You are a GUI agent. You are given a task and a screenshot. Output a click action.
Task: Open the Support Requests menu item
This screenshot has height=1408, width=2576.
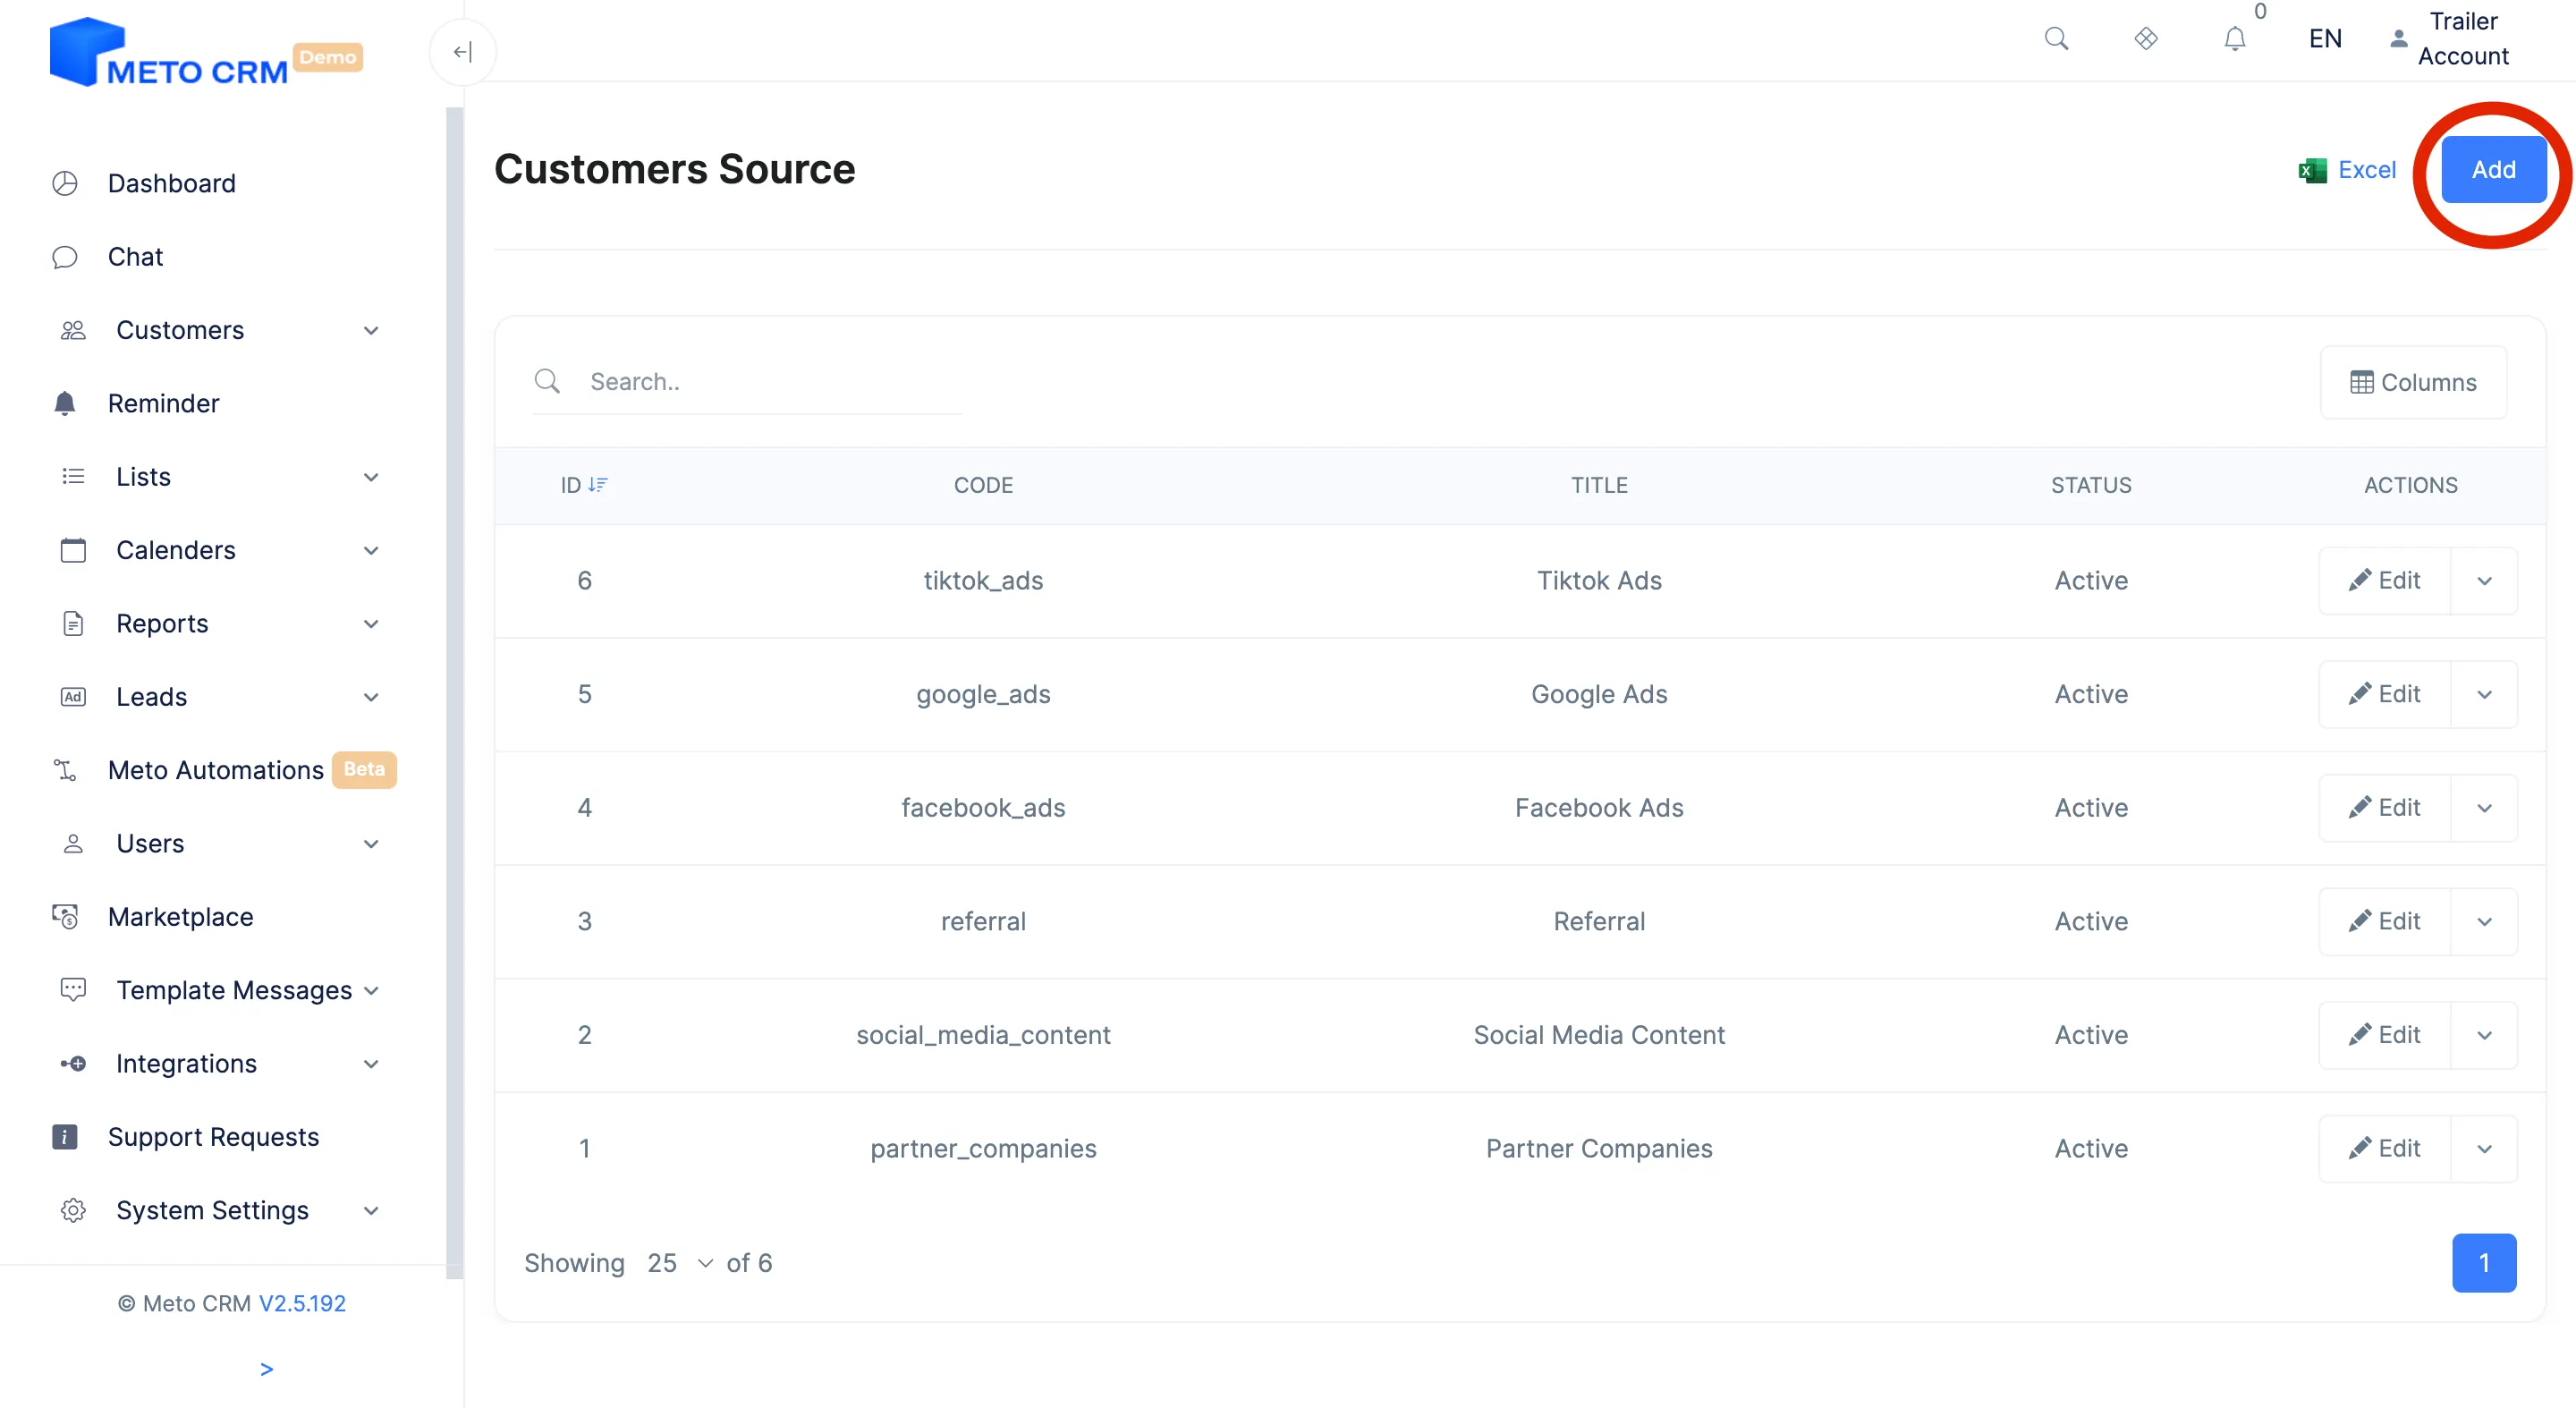click(x=213, y=1137)
